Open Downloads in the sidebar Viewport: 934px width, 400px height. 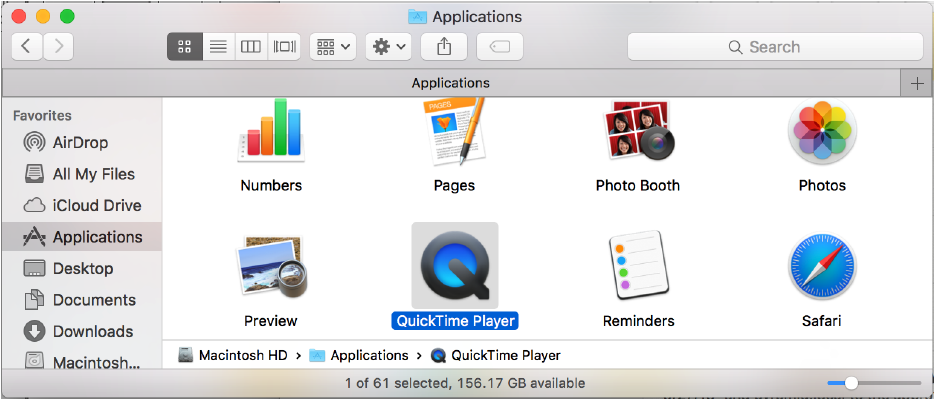pos(81,332)
